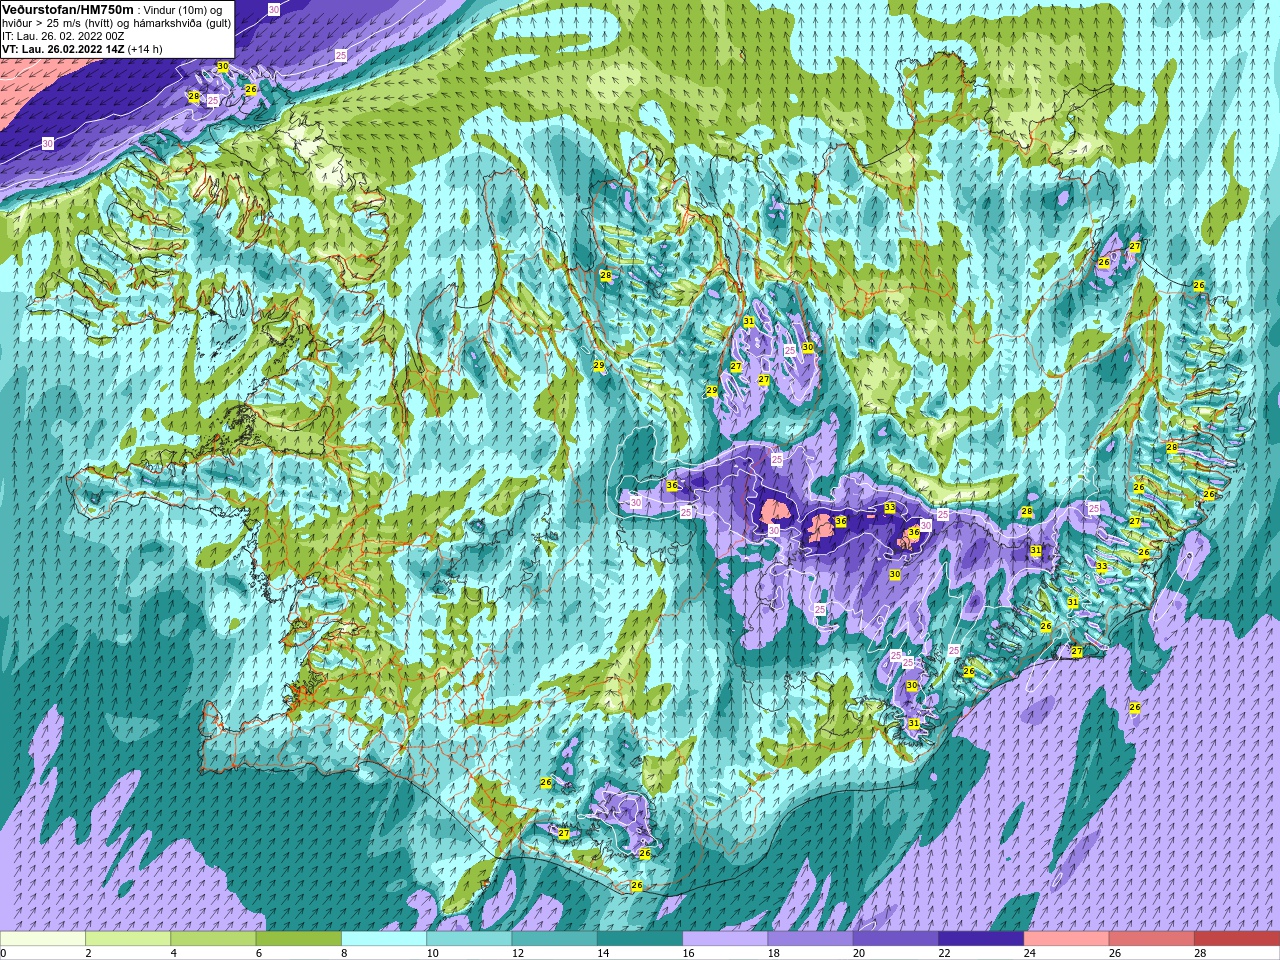Image resolution: width=1280 pixels, height=960 pixels.
Task: Click the legend scale value 16
Action: [x=689, y=953]
